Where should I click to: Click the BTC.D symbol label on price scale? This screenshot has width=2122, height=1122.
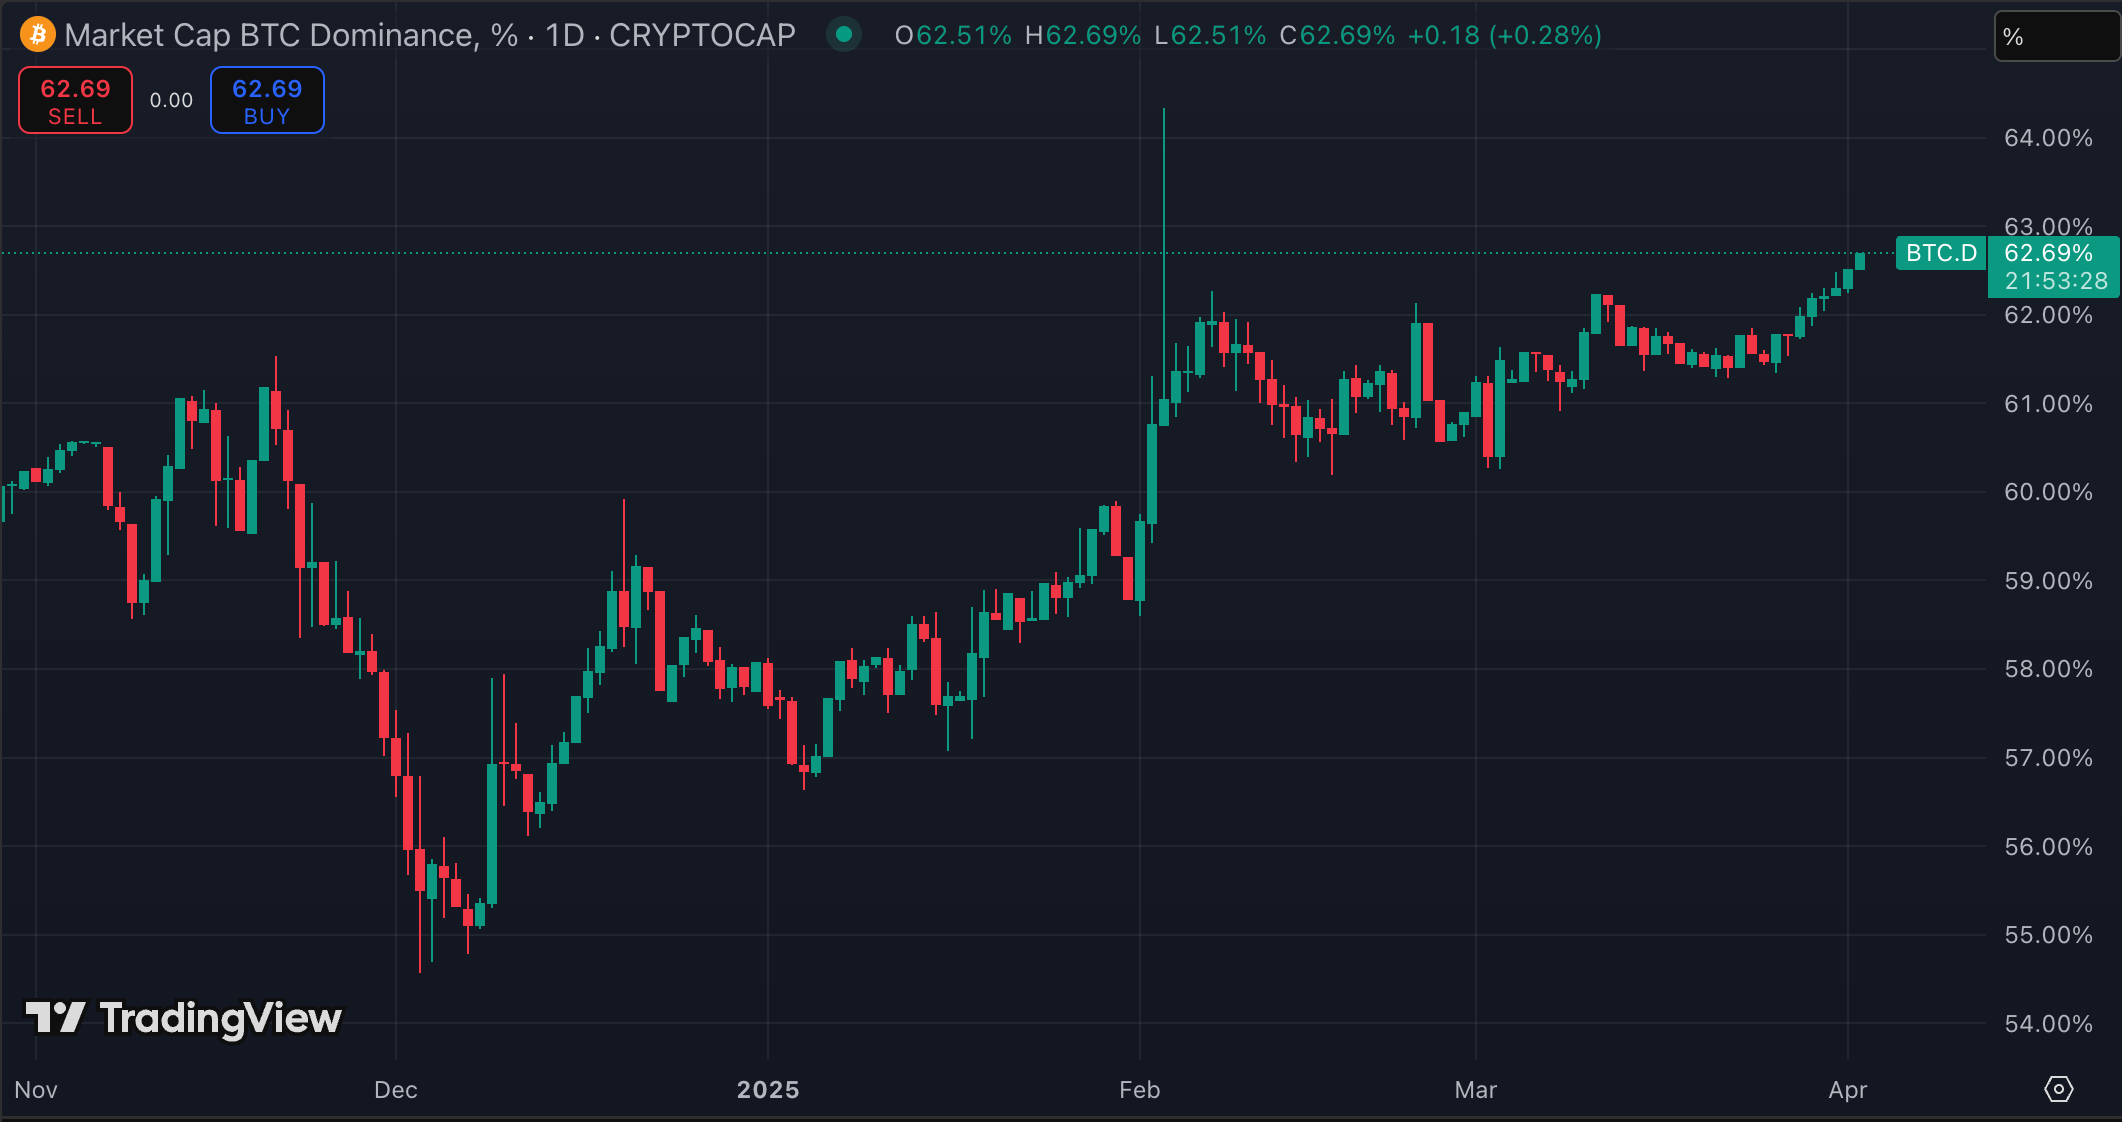coord(1941,253)
